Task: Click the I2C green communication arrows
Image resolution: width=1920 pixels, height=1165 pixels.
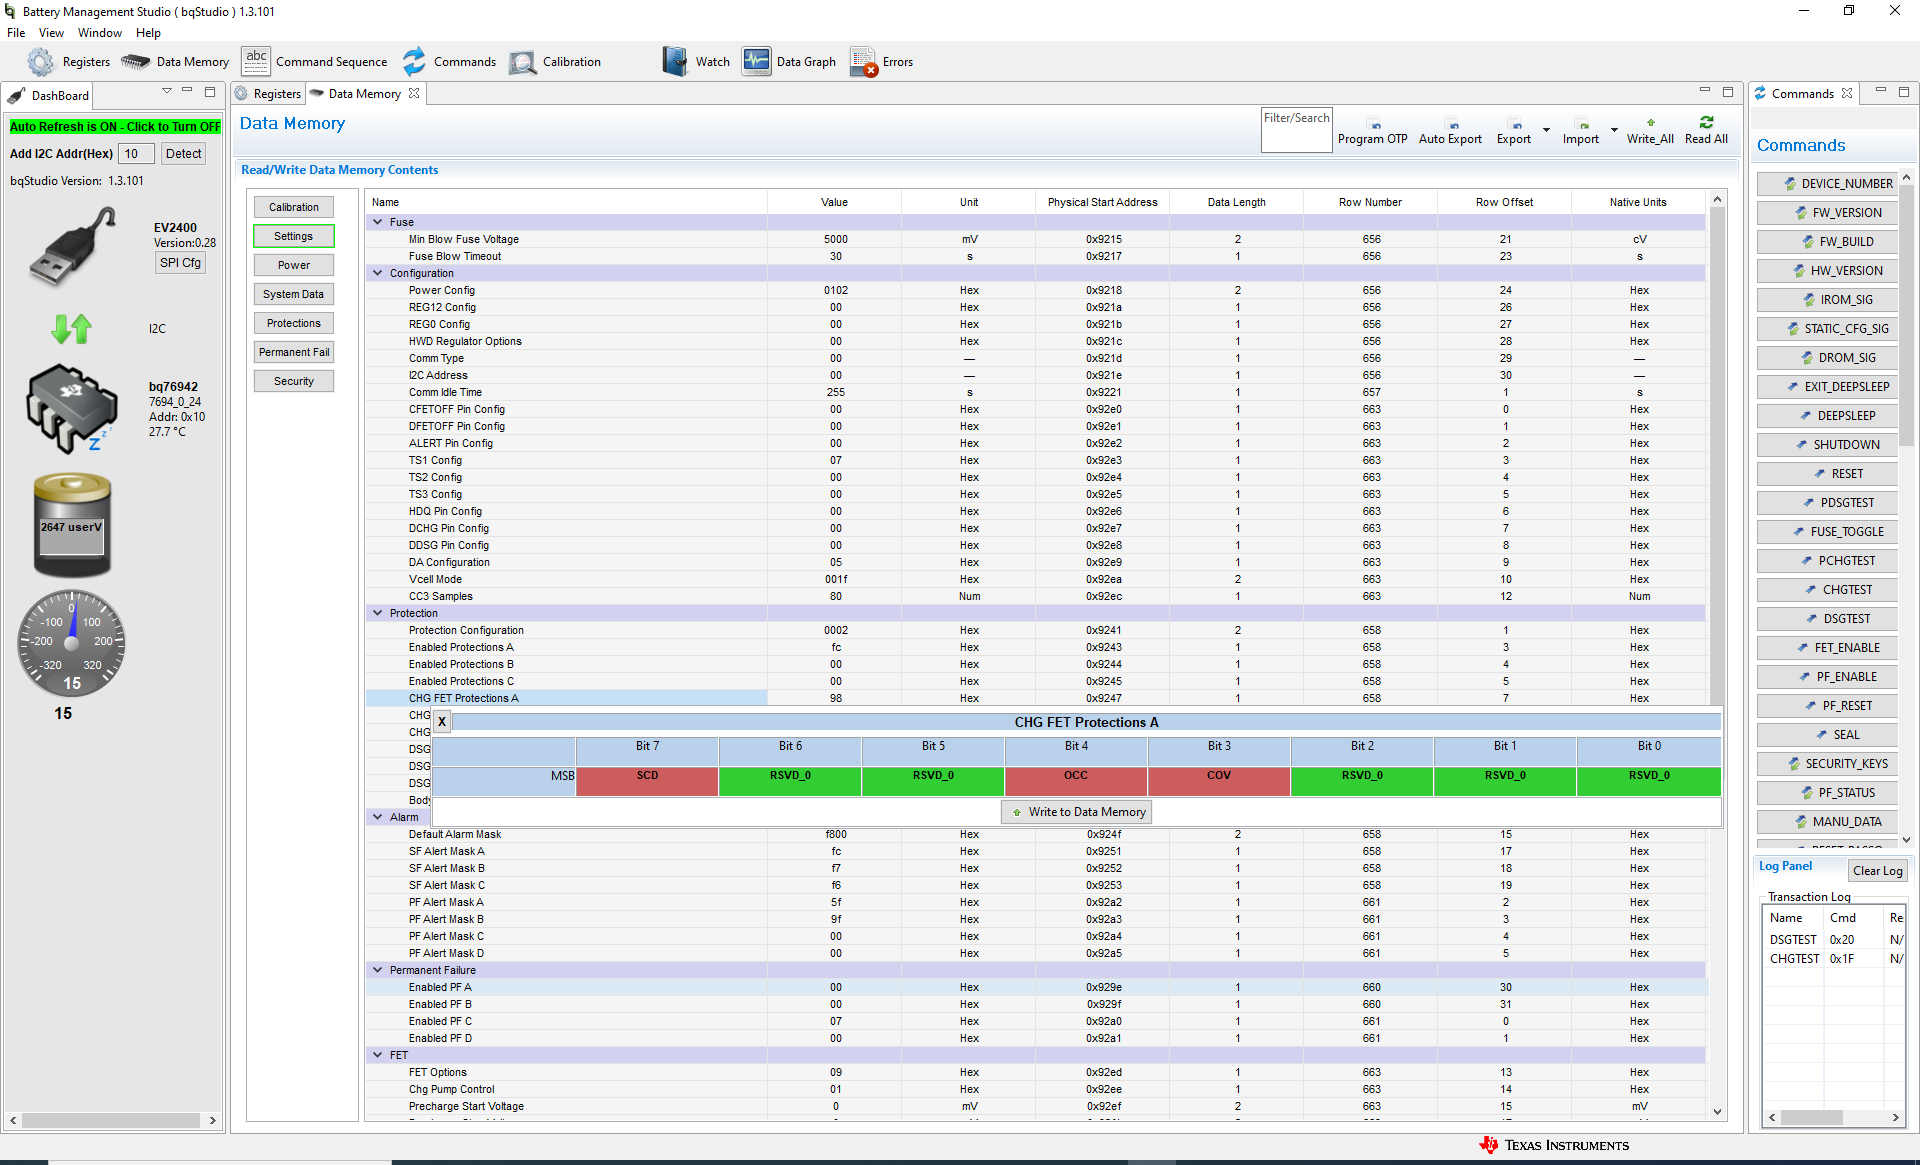Action: (72, 329)
